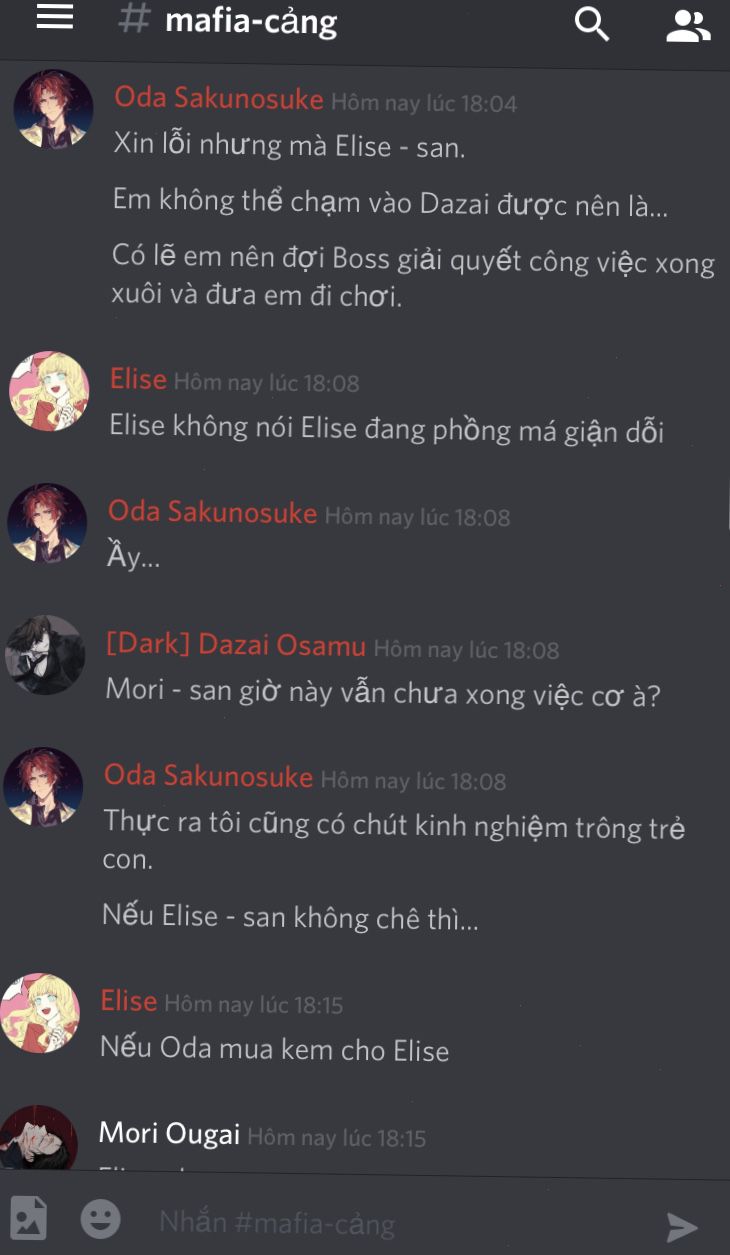
Task: Click the hash symbol beside mafia-cảng
Action: (134, 19)
